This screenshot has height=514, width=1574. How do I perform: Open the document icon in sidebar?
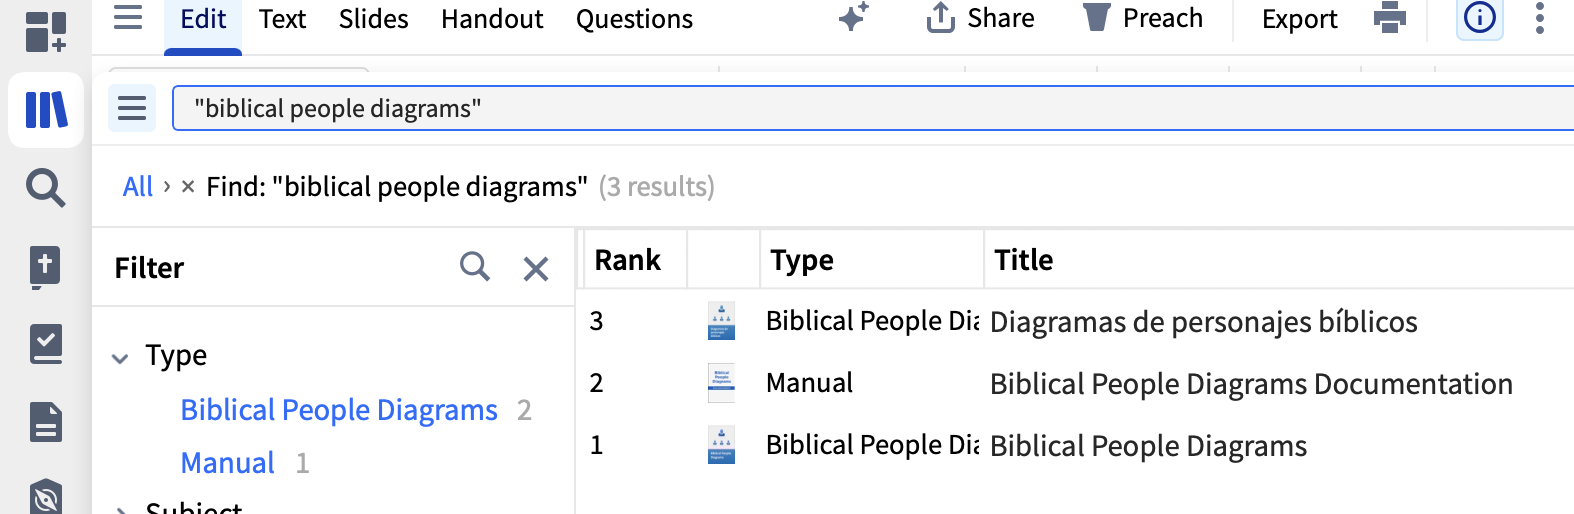pyautogui.click(x=46, y=422)
